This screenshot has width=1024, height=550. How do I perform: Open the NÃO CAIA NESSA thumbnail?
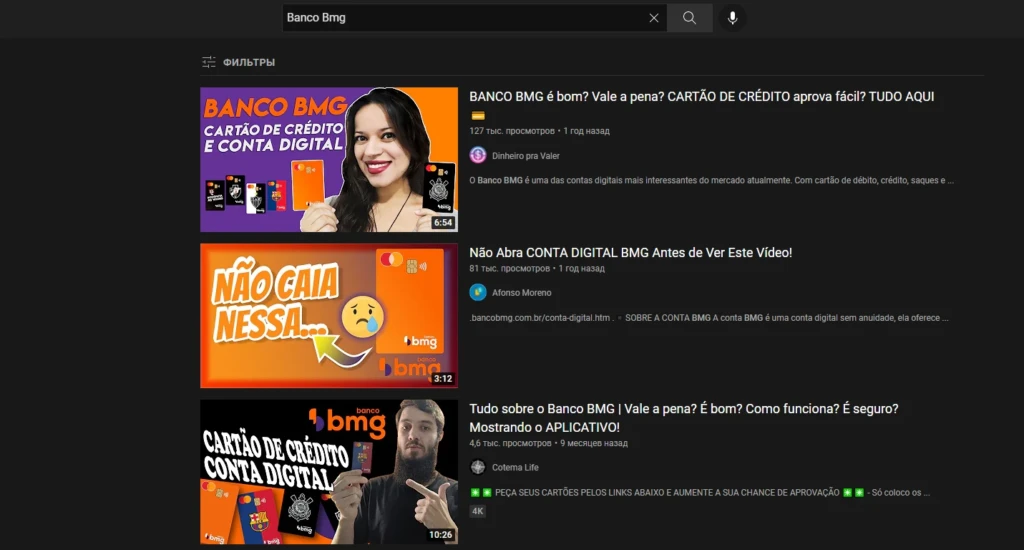click(329, 315)
